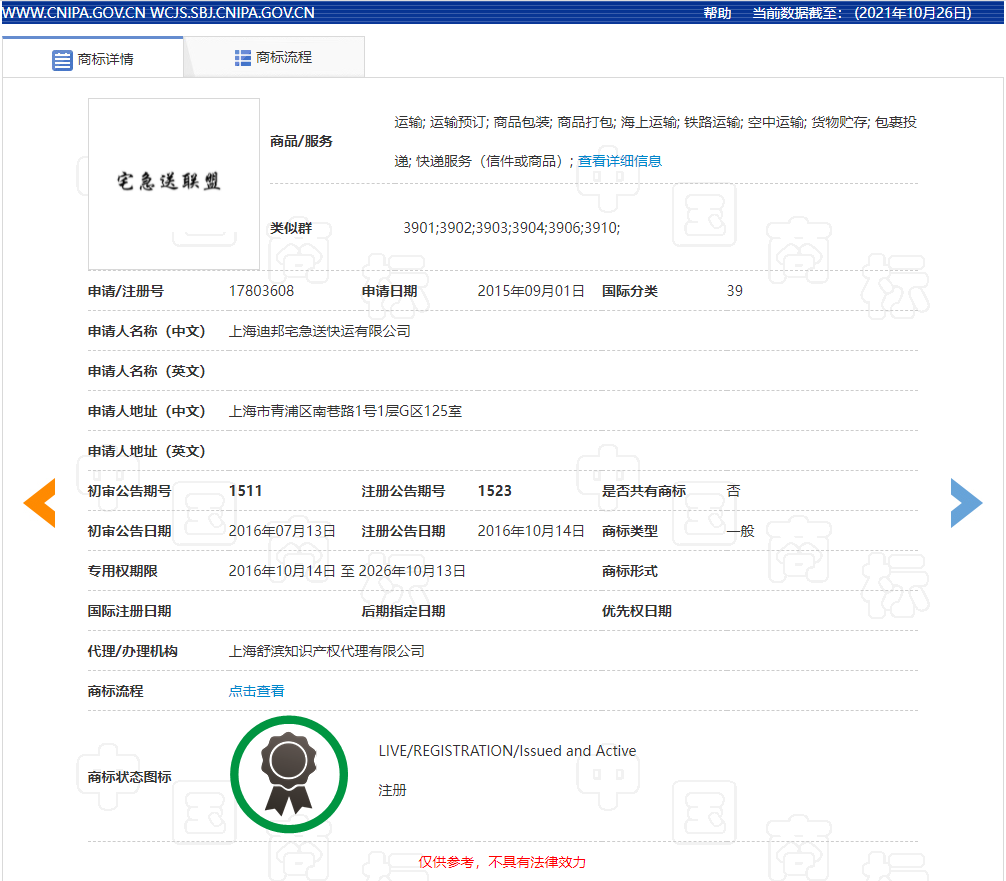Viewport: 1006px width, 881px height.
Task: Expand the service list with 查看详细信息
Action: [619, 160]
